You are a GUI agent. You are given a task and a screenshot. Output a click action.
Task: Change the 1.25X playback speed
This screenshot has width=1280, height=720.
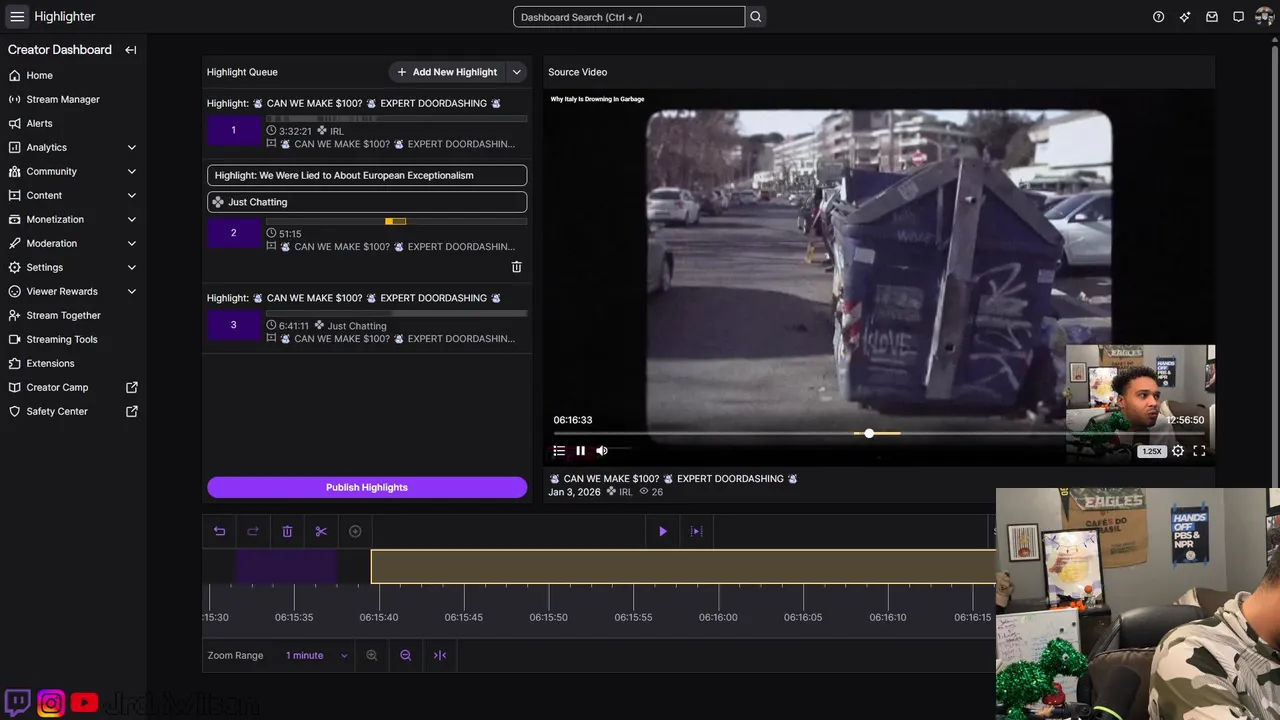click(x=1152, y=451)
